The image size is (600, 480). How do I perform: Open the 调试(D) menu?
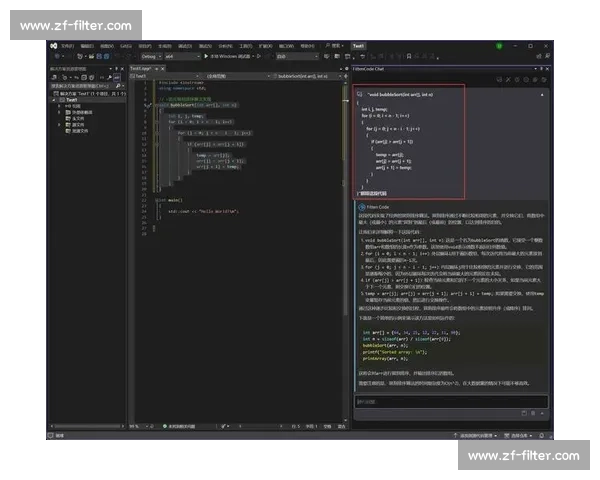(x=185, y=46)
